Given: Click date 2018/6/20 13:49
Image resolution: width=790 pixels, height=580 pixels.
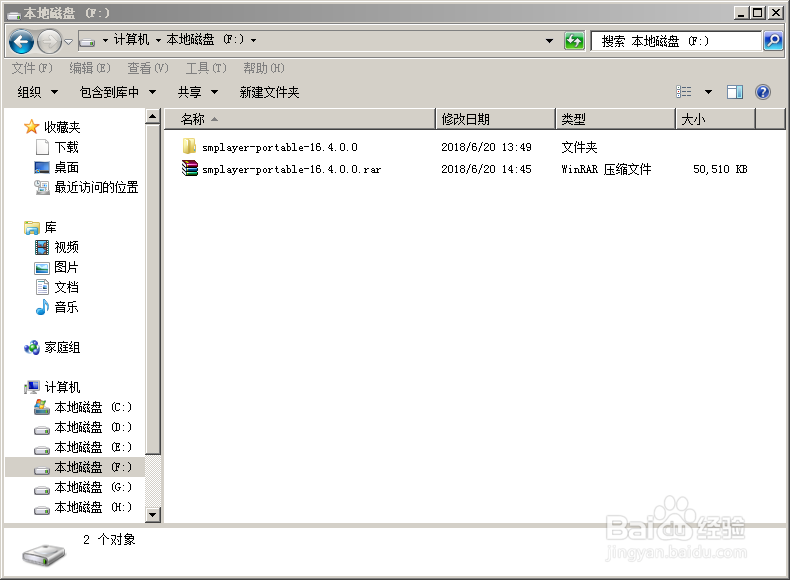Looking at the screenshot, I should 486,147.
